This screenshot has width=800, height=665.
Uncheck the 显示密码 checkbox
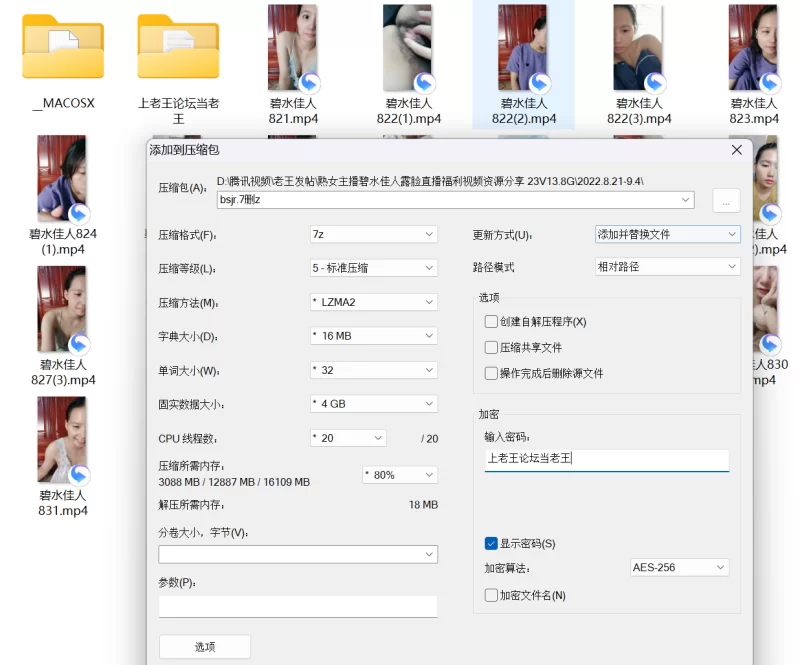pos(491,544)
